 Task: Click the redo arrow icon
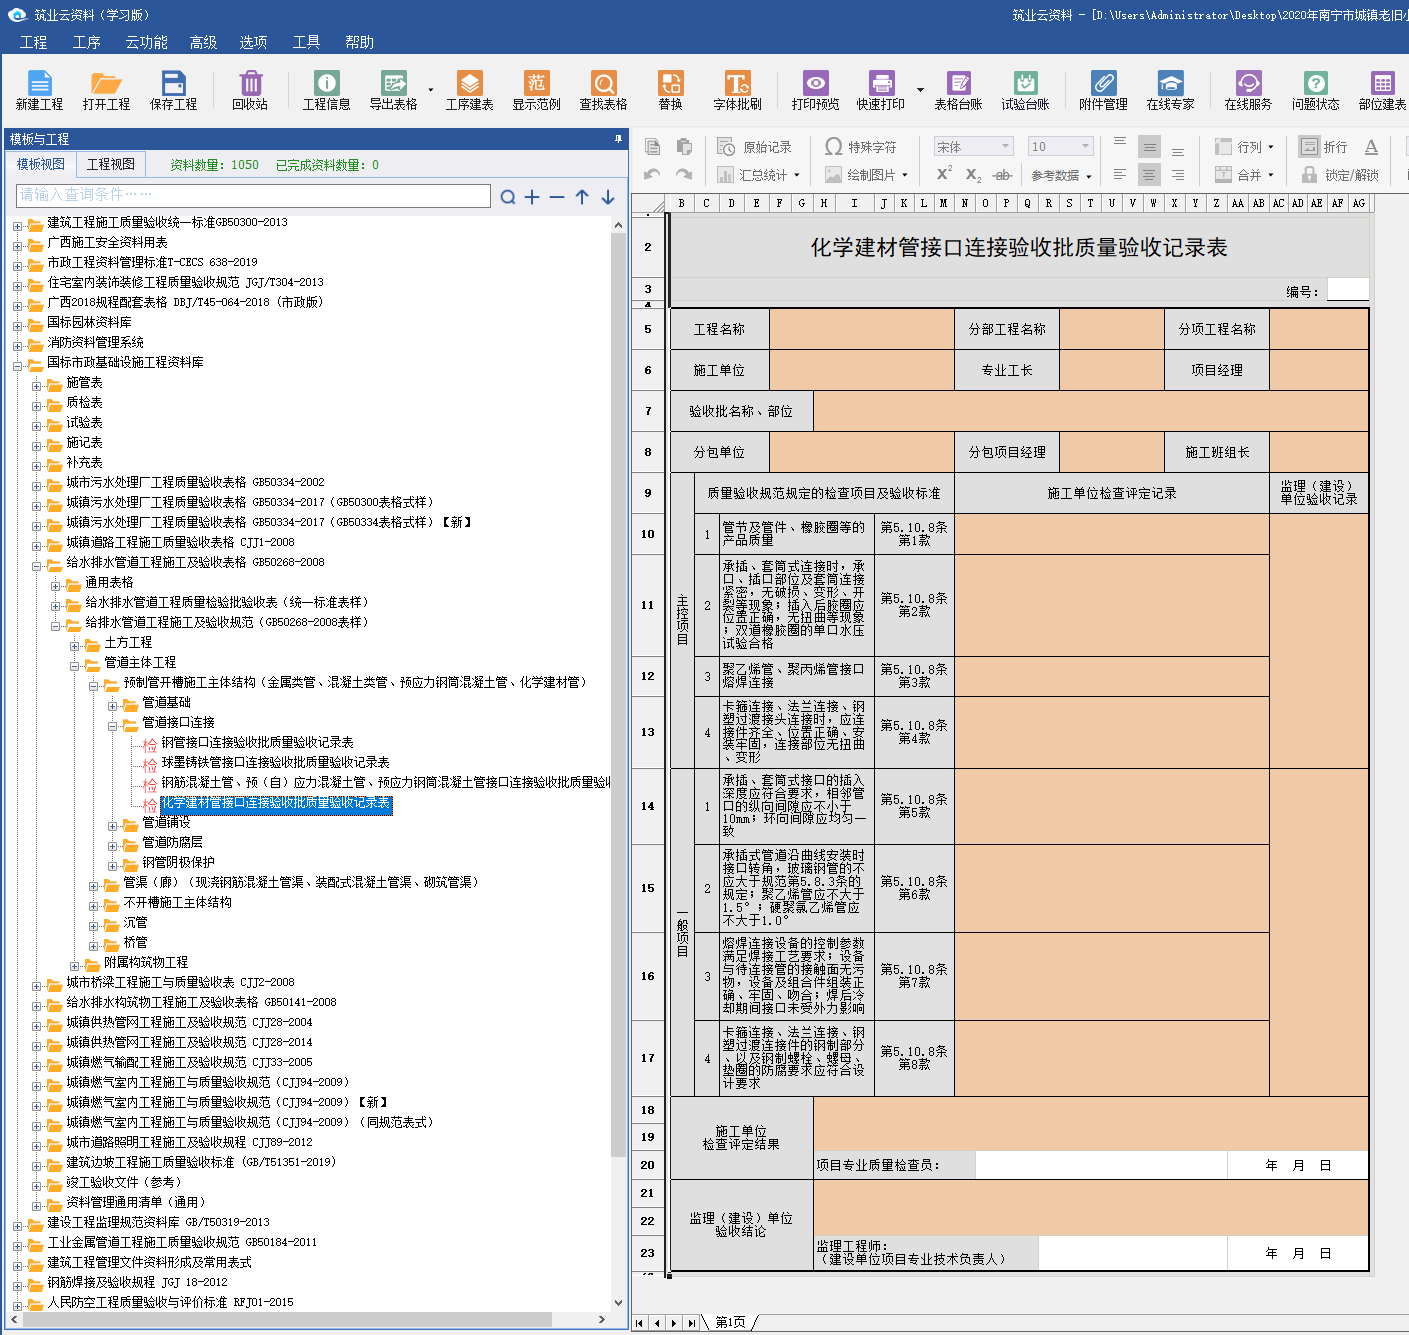684,174
